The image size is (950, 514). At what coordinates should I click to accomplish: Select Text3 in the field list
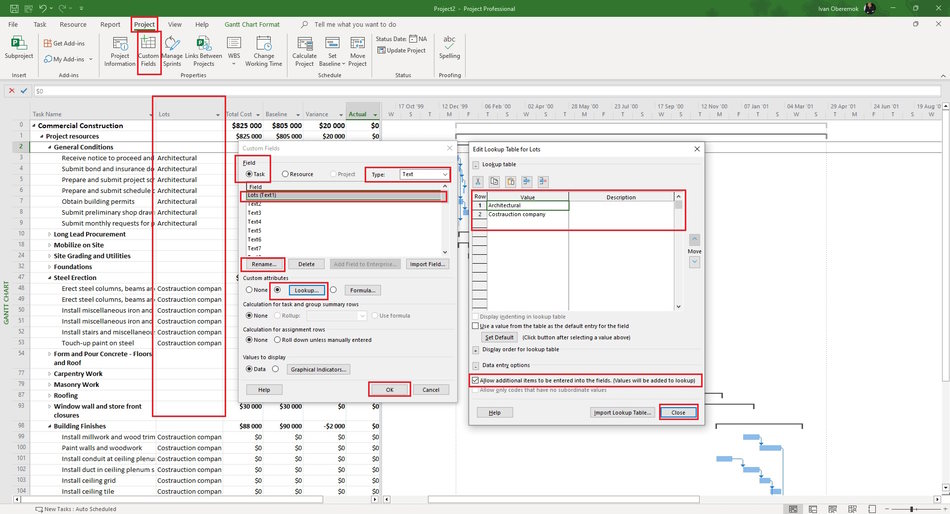(254, 213)
